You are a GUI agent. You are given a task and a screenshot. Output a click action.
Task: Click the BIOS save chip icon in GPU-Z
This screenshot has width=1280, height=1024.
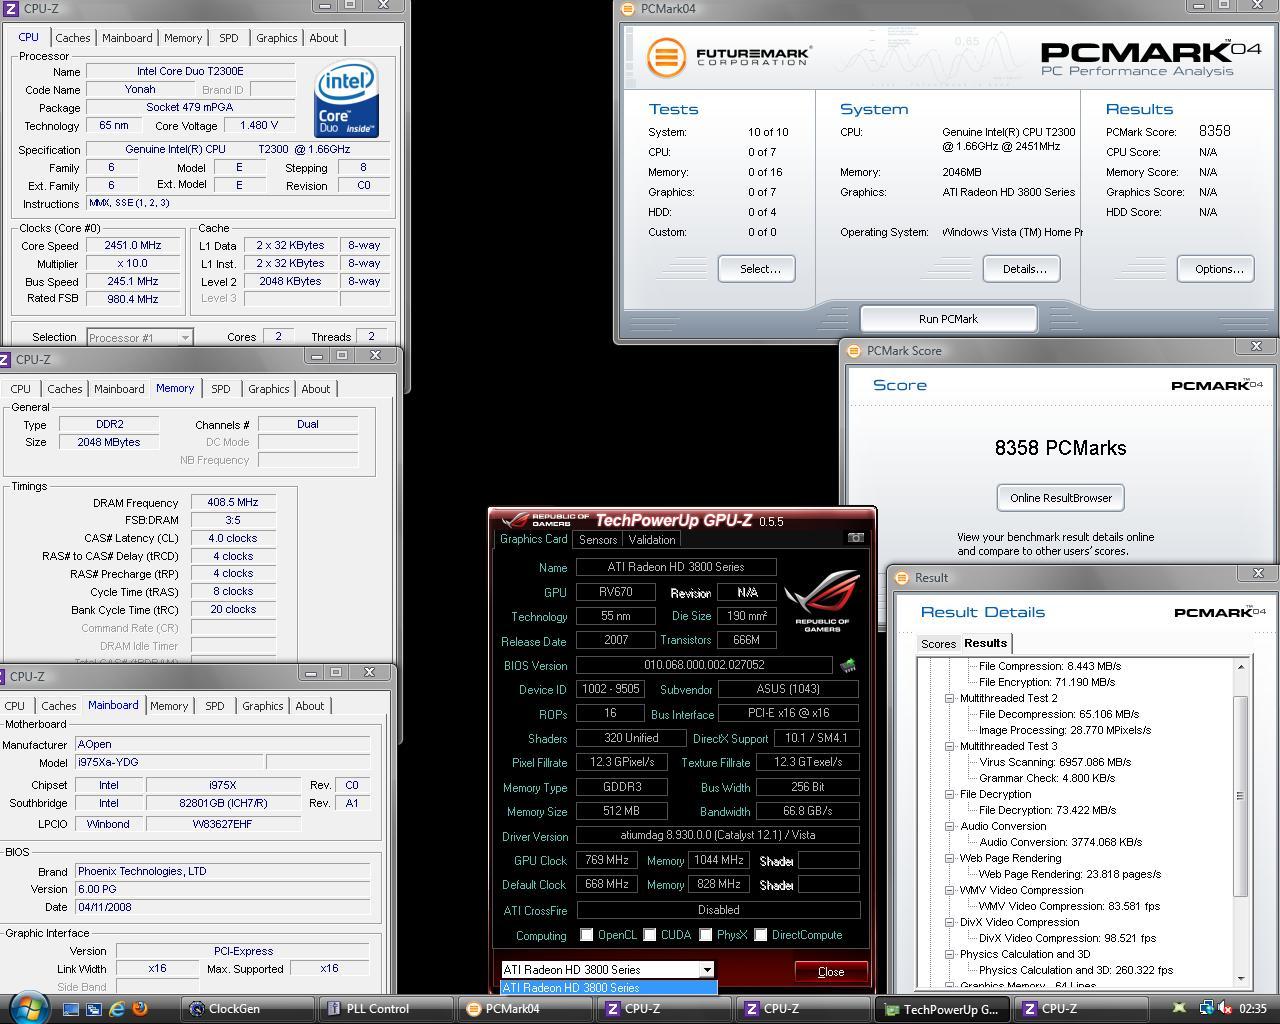(848, 666)
